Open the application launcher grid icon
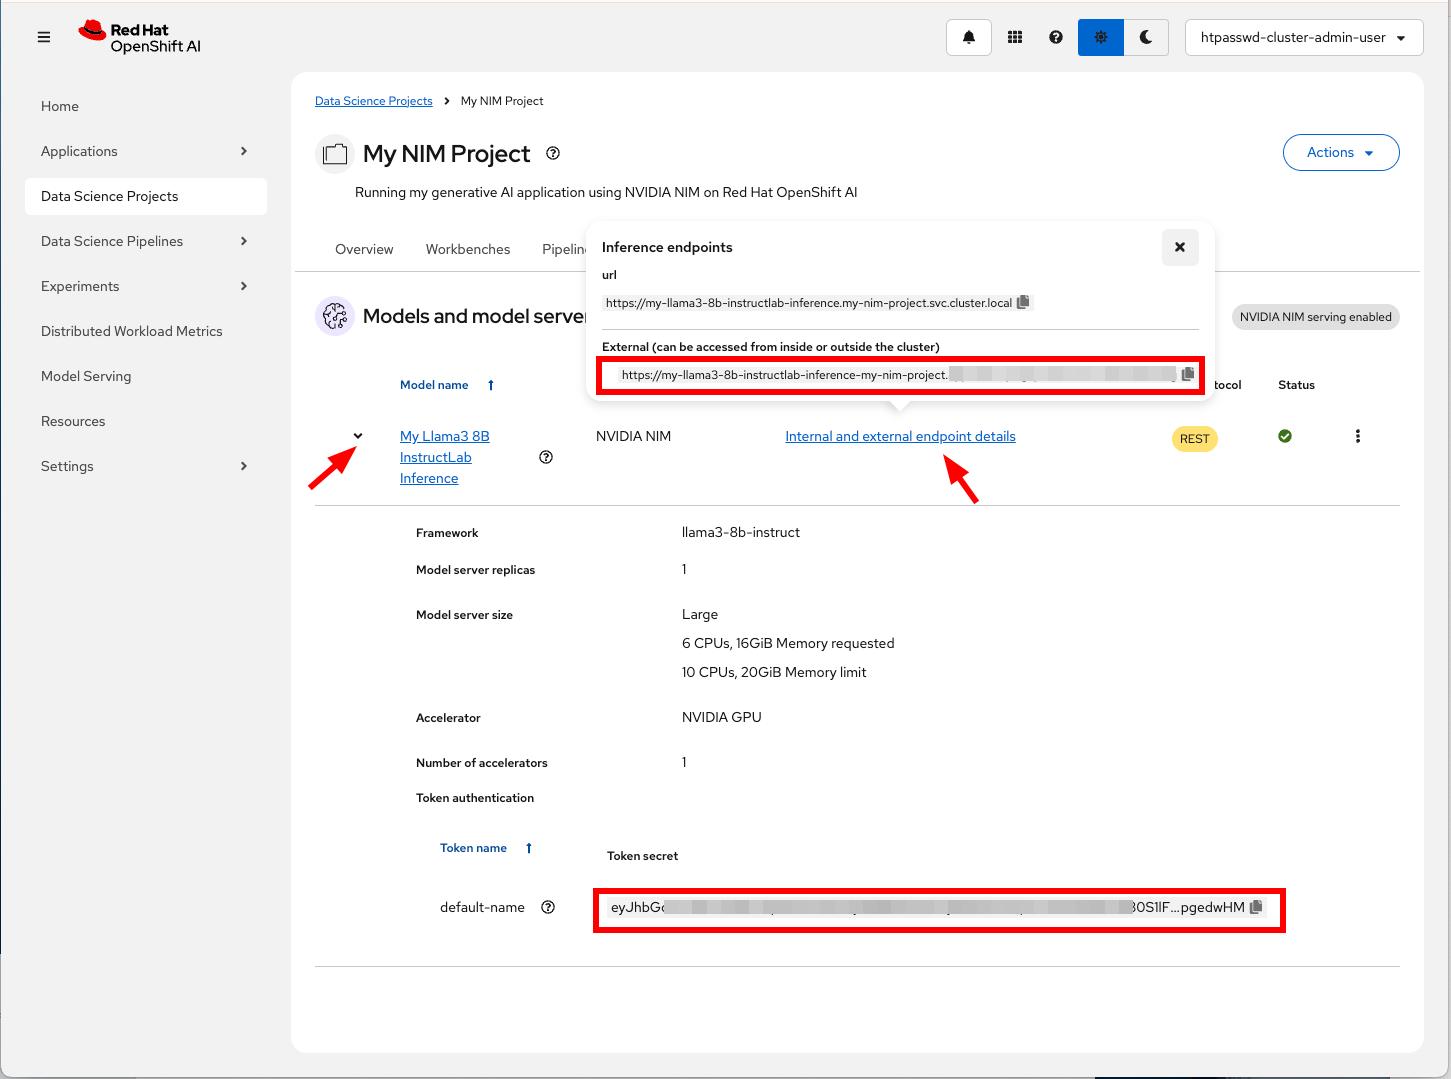1451x1079 pixels. (1014, 38)
